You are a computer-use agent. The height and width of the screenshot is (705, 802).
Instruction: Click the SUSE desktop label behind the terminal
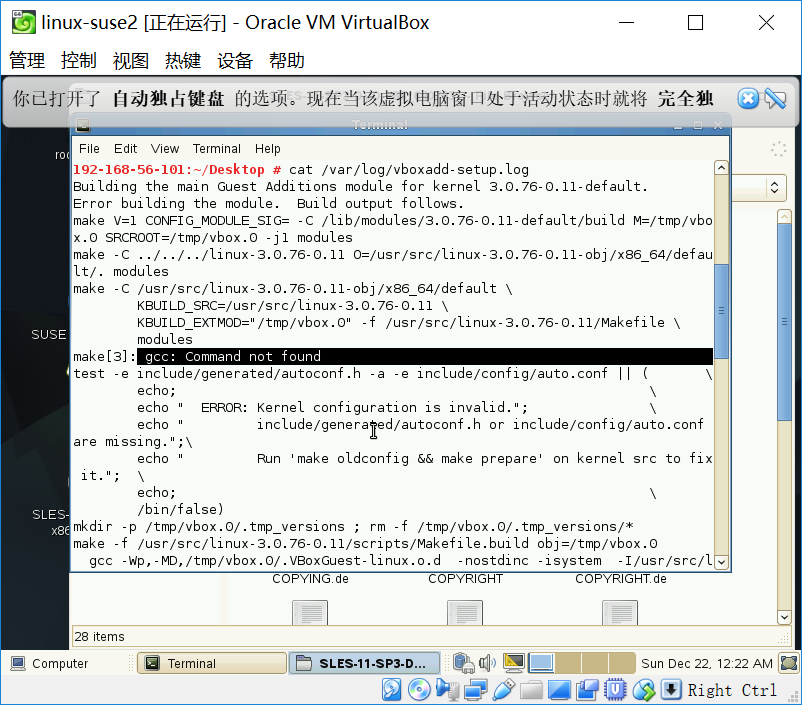[49, 335]
